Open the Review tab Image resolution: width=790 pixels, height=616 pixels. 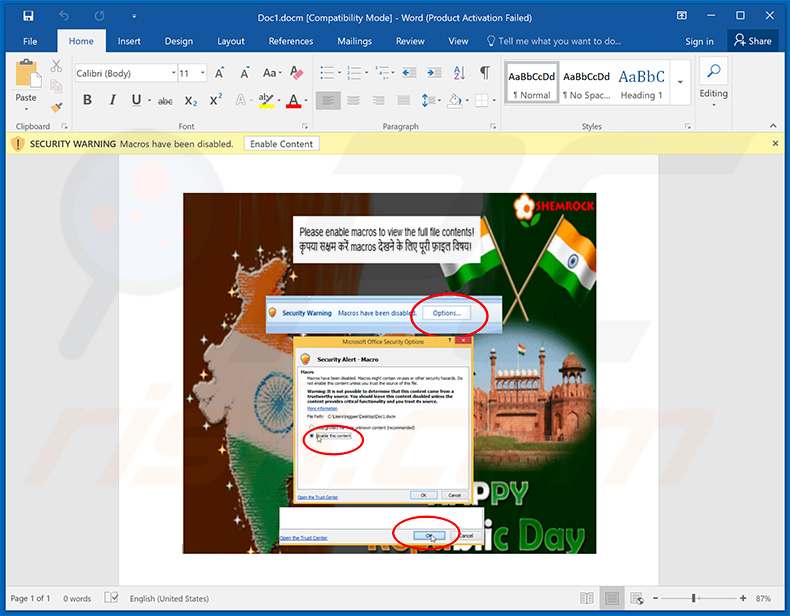[x=410, y=41]
